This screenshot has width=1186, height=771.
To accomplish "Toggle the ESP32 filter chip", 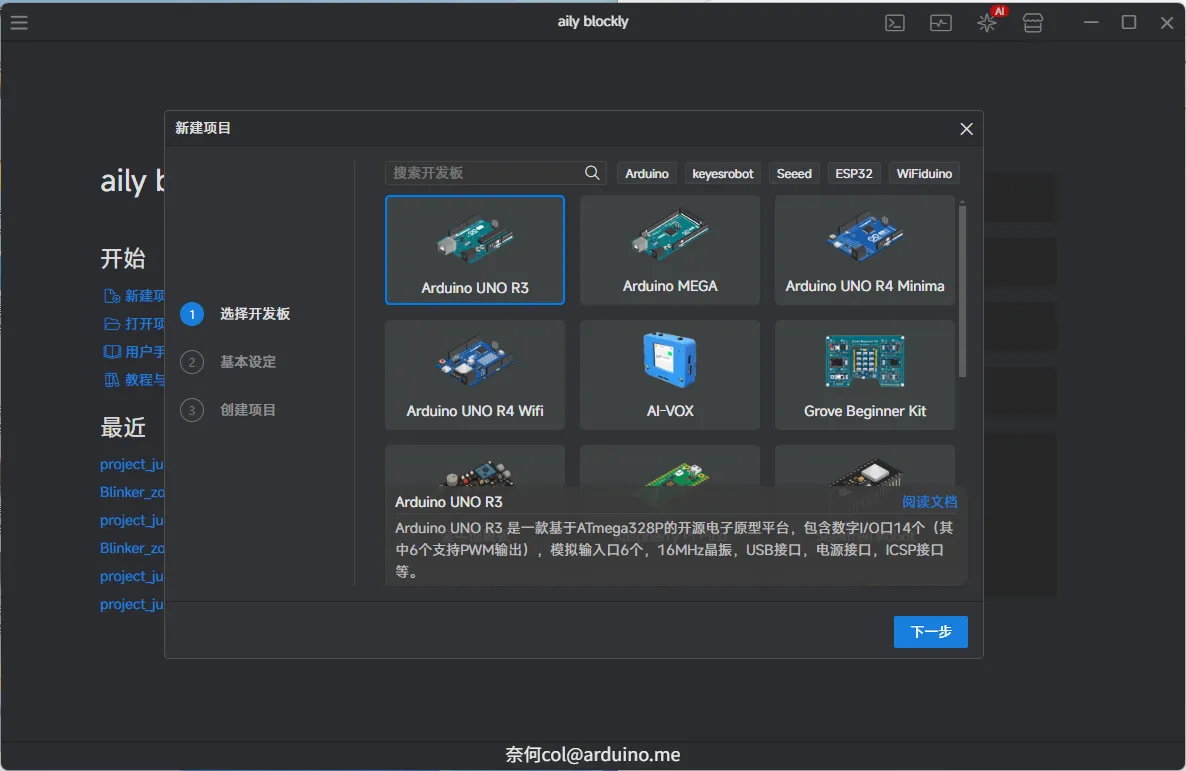I will (853, 172).
